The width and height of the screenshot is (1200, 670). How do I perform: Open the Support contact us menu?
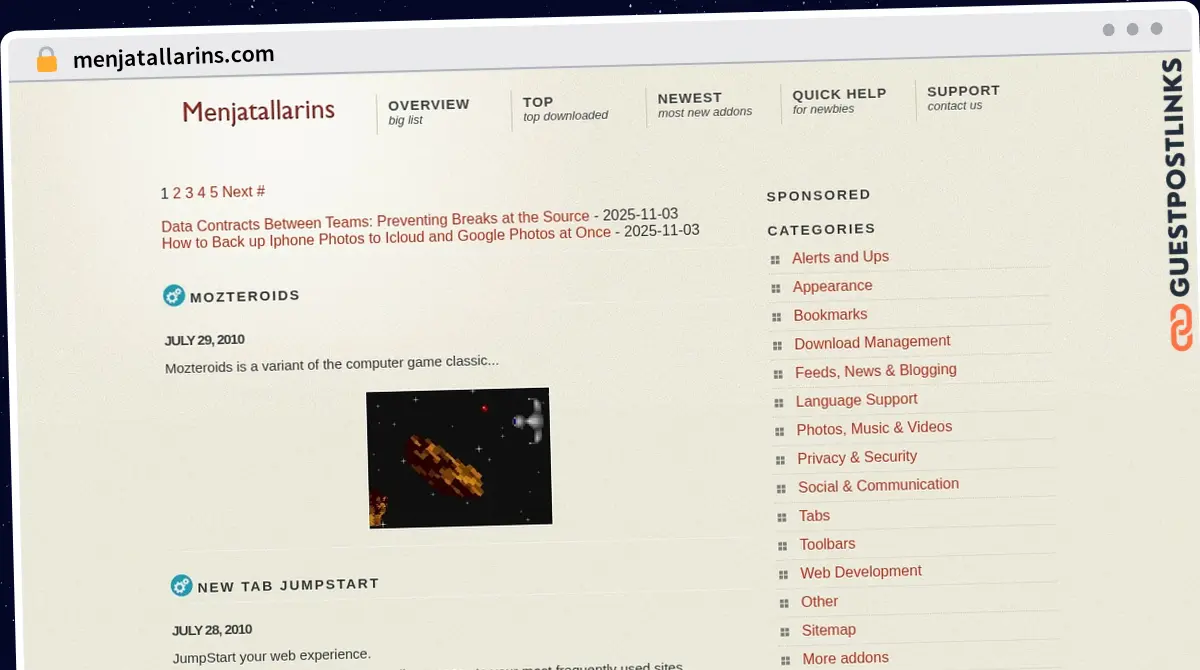[x=963, y=97]
